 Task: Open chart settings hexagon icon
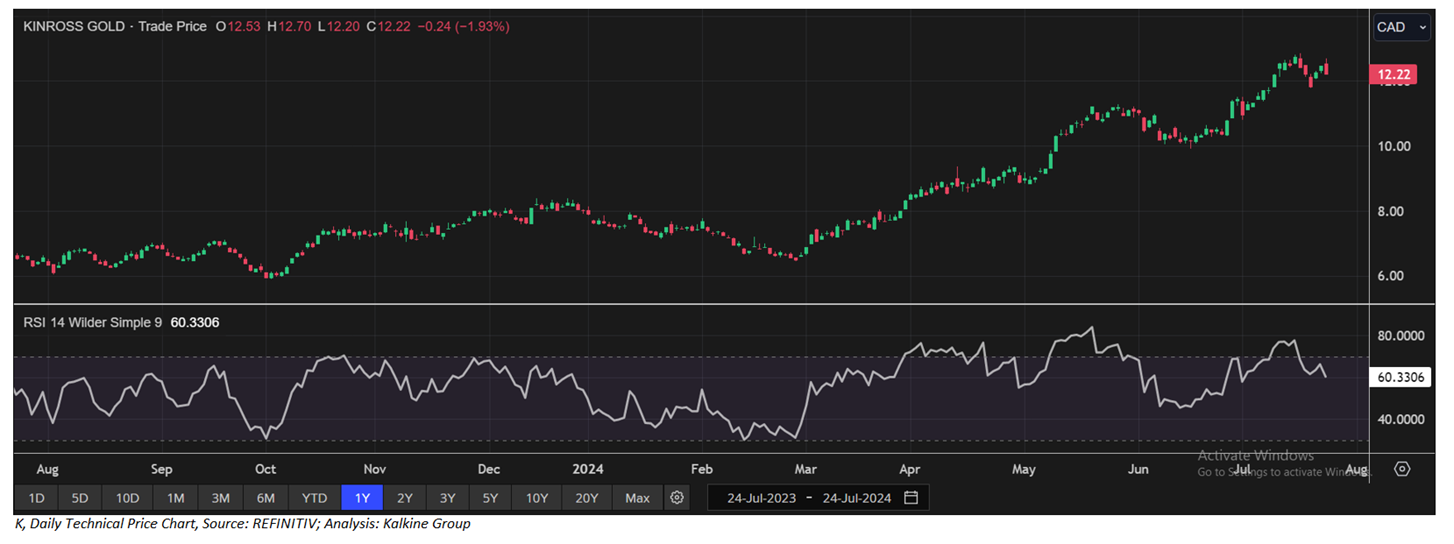pos(1402,469)
